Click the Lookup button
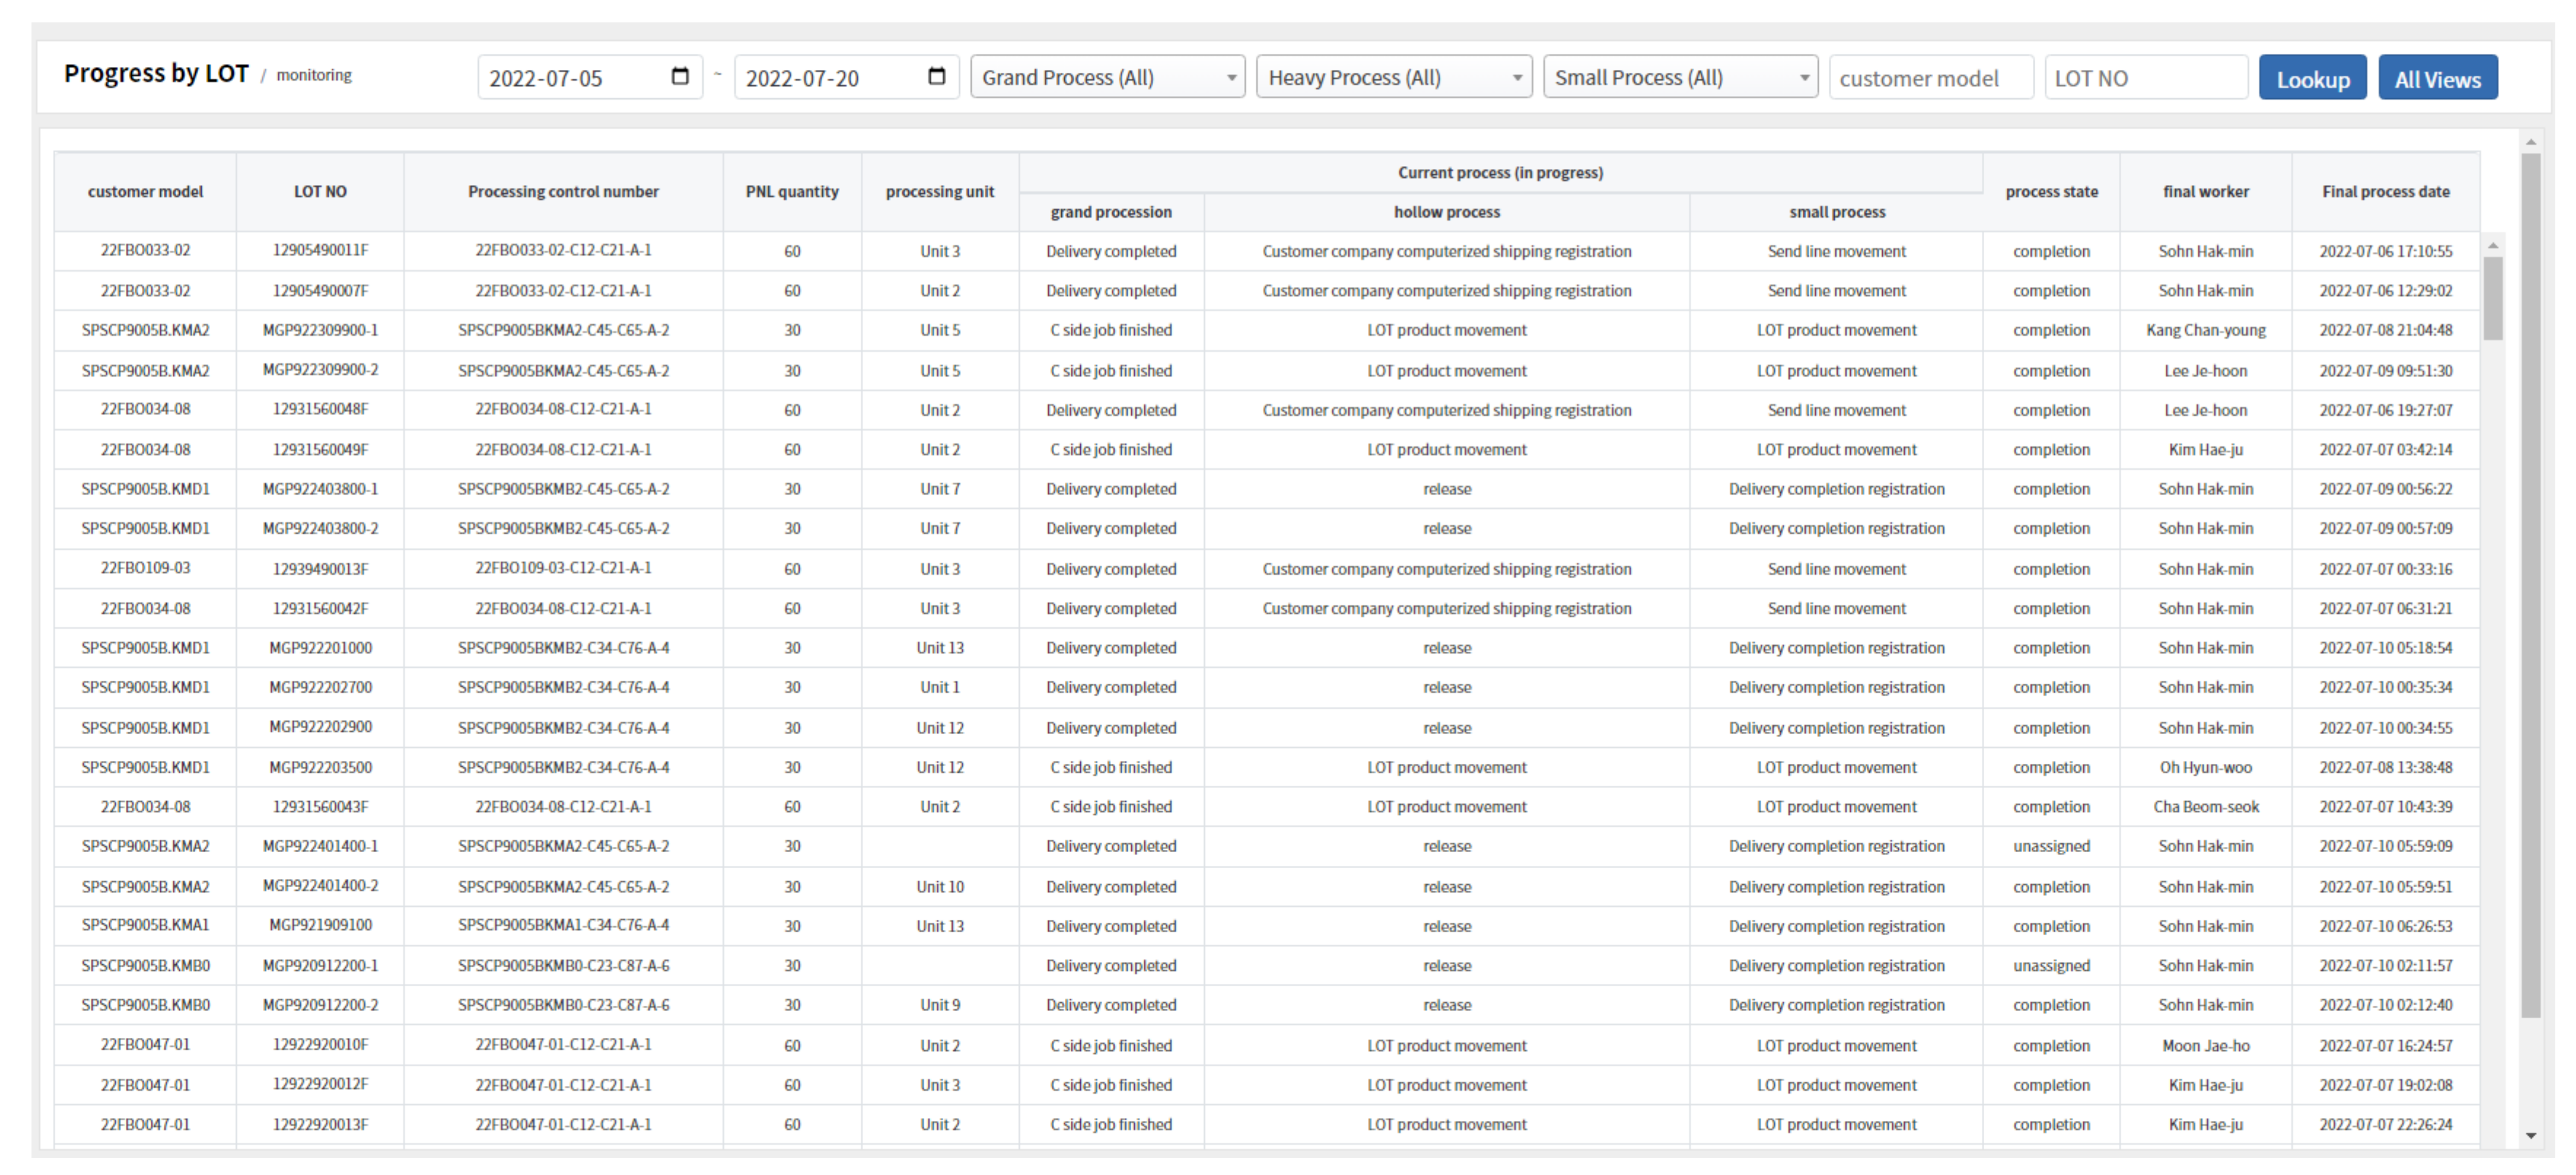Viewport: 2576px width, 1175px height. 2311,79
